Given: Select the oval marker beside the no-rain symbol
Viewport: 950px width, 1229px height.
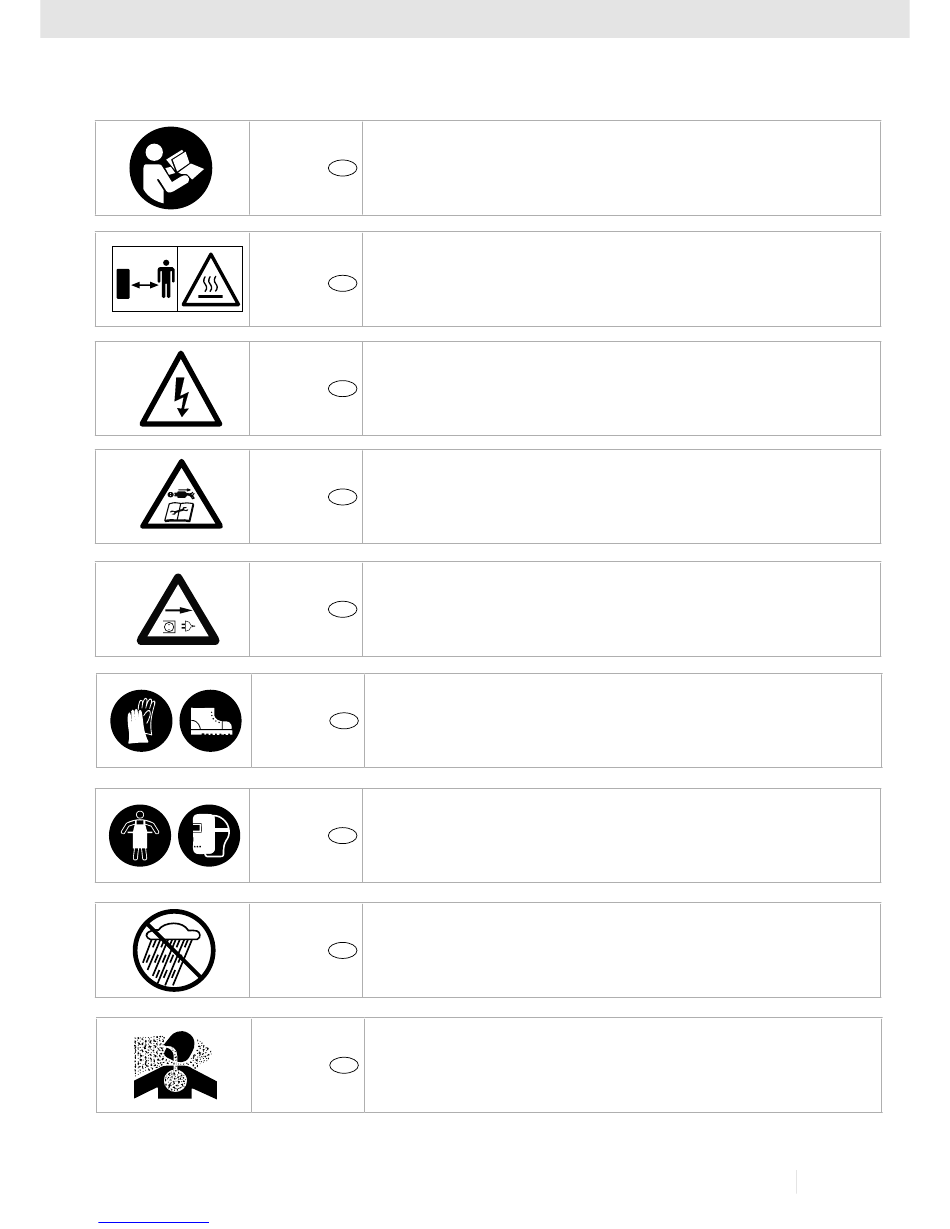Looking at the screenshot, I should [x=341, y=951].
